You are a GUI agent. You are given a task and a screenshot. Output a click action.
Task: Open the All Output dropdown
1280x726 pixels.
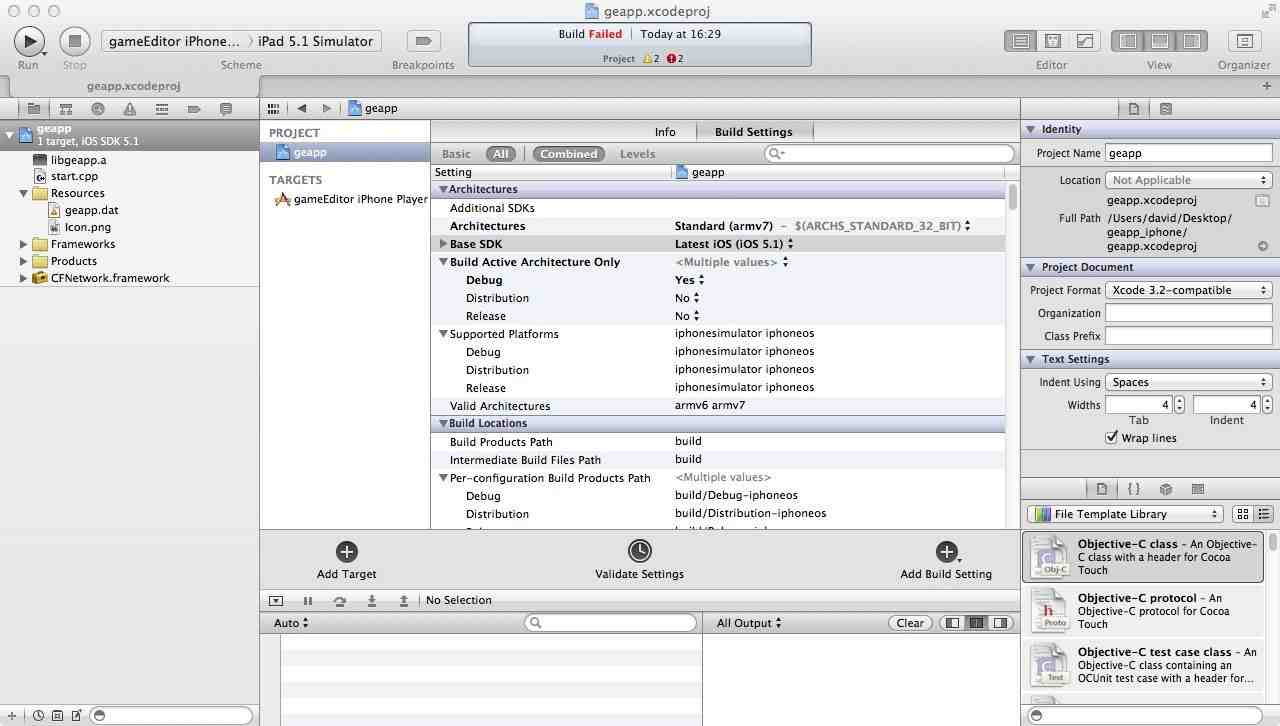coord(749,623)
